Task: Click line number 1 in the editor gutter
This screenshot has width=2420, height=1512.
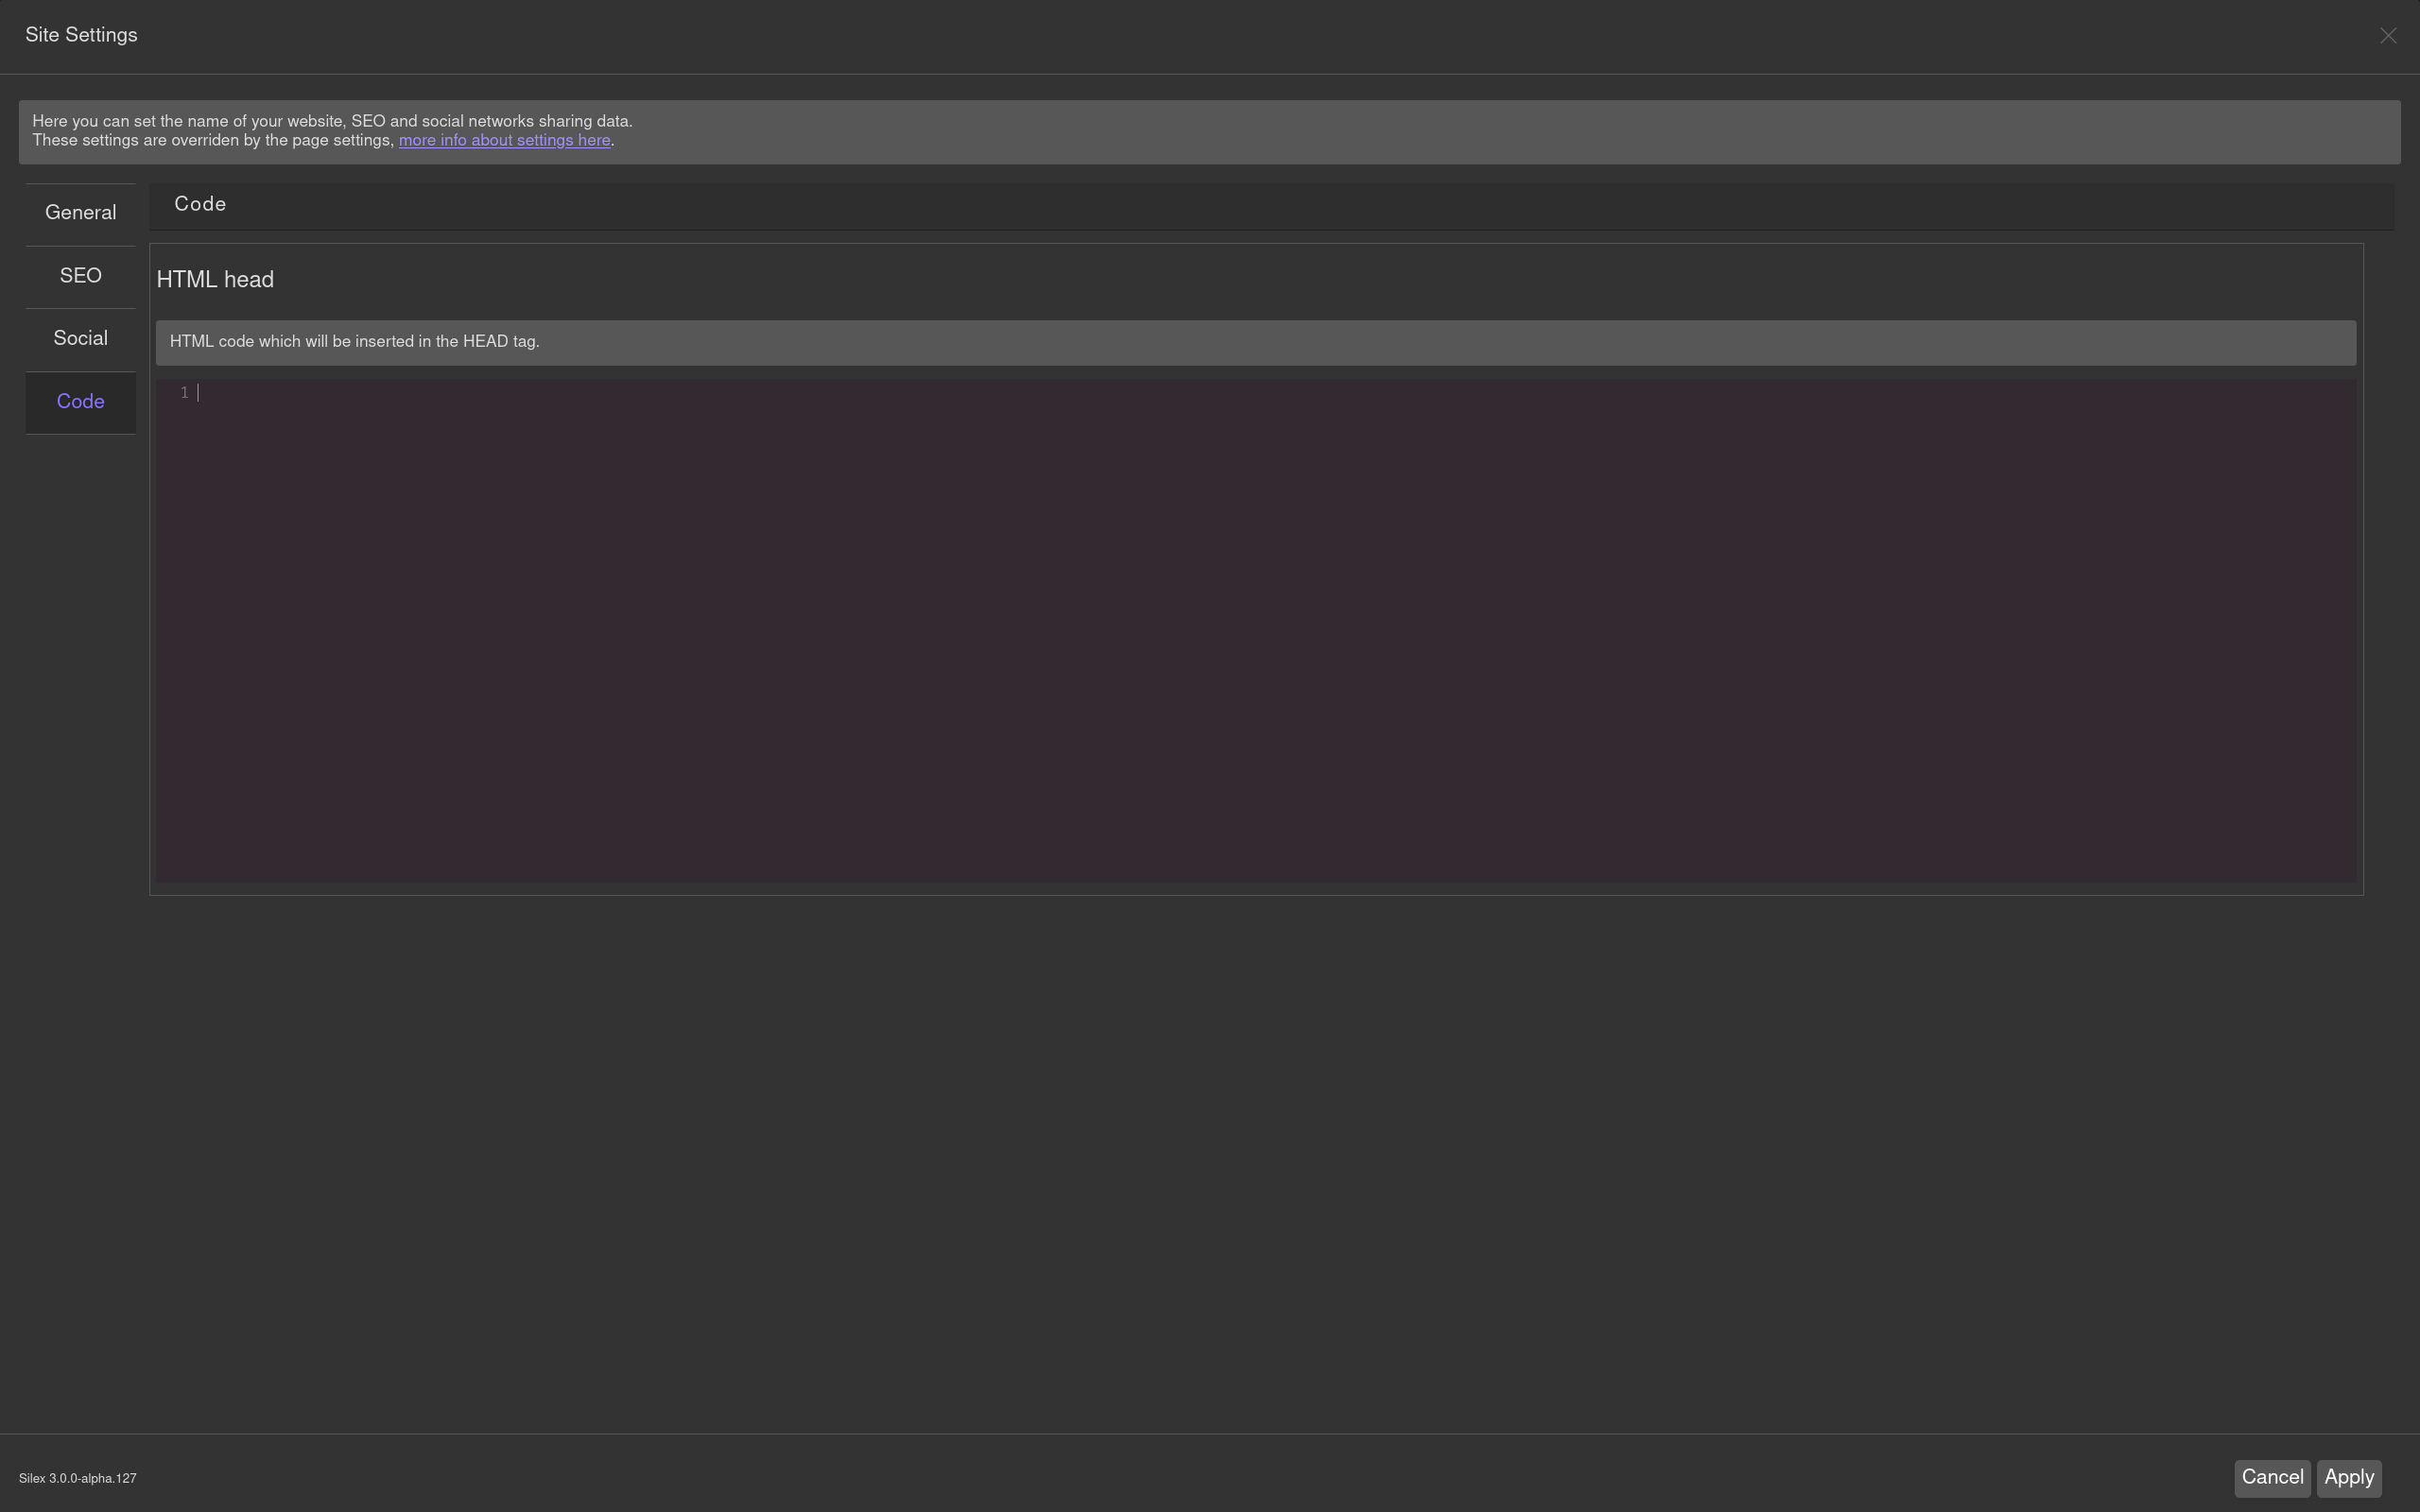Action: pyautogui.click(x=184, y=393)
